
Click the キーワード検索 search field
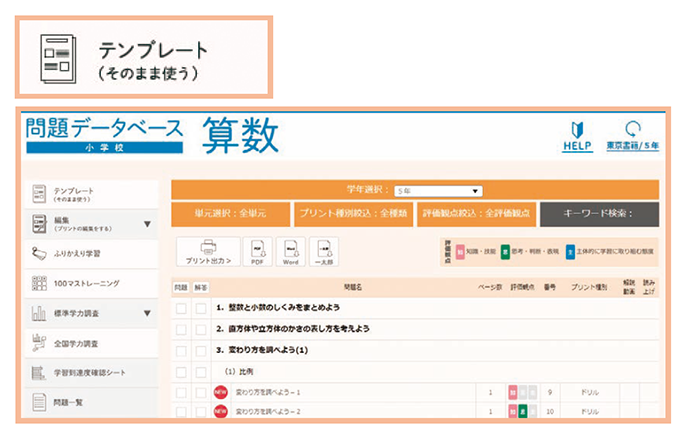[x=599, y=214]
